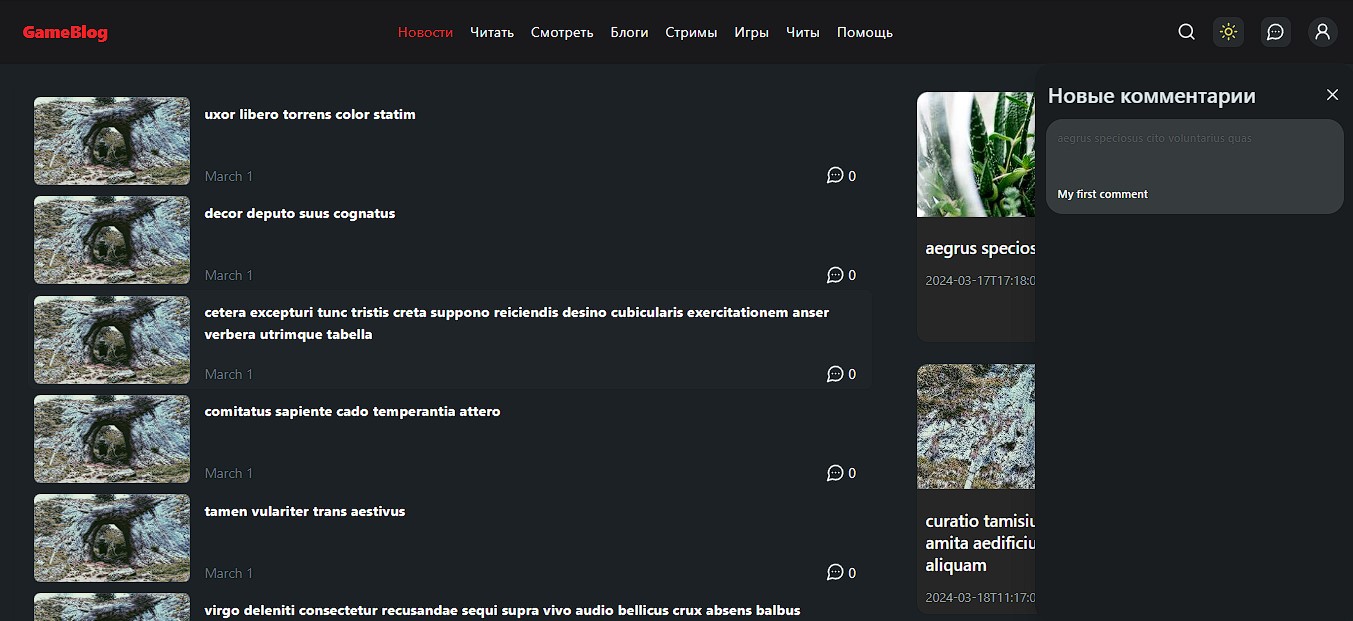Screen dimensions: 1353x621
Task: Thumbnail of 'tamen vulariter trans aestivus'
Action: (x=112, y=538)
